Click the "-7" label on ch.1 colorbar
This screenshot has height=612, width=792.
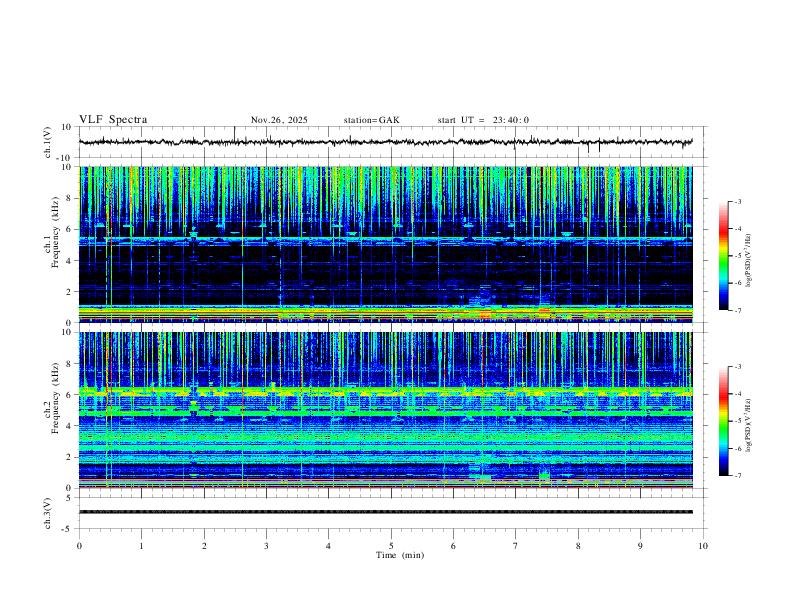738,311
